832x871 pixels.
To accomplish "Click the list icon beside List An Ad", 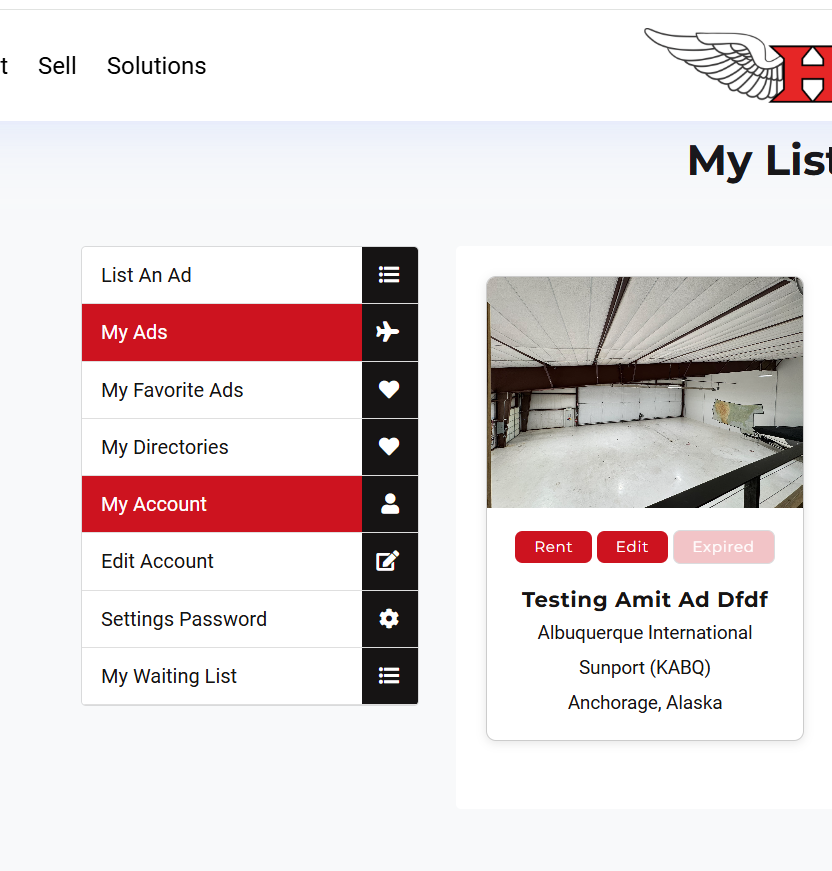I will point(389,275).
